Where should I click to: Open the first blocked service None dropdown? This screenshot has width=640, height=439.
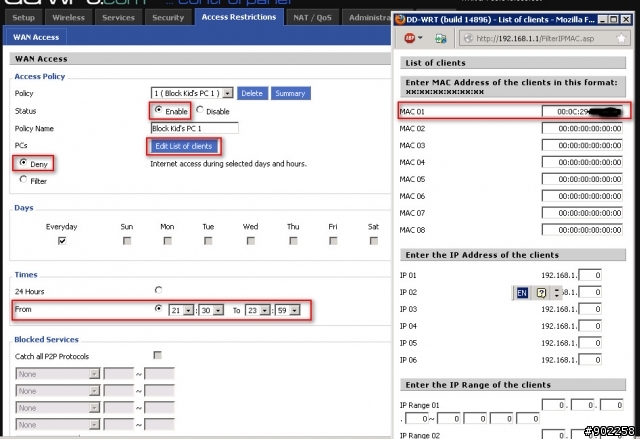pos(58,374)
